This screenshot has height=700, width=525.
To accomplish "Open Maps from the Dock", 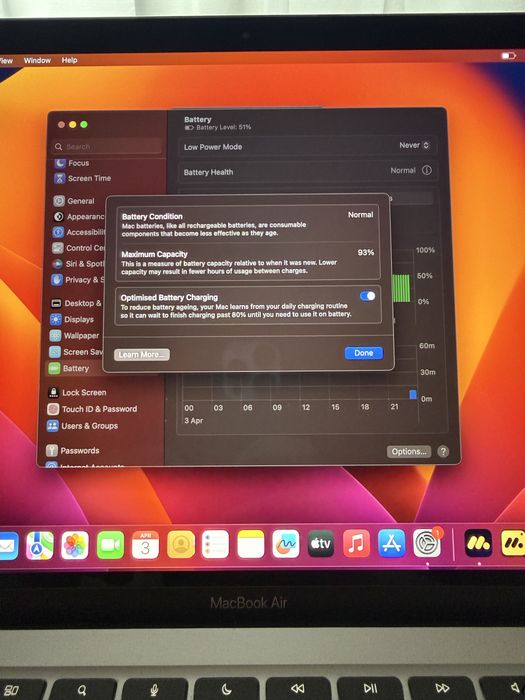I will (40, 545).
